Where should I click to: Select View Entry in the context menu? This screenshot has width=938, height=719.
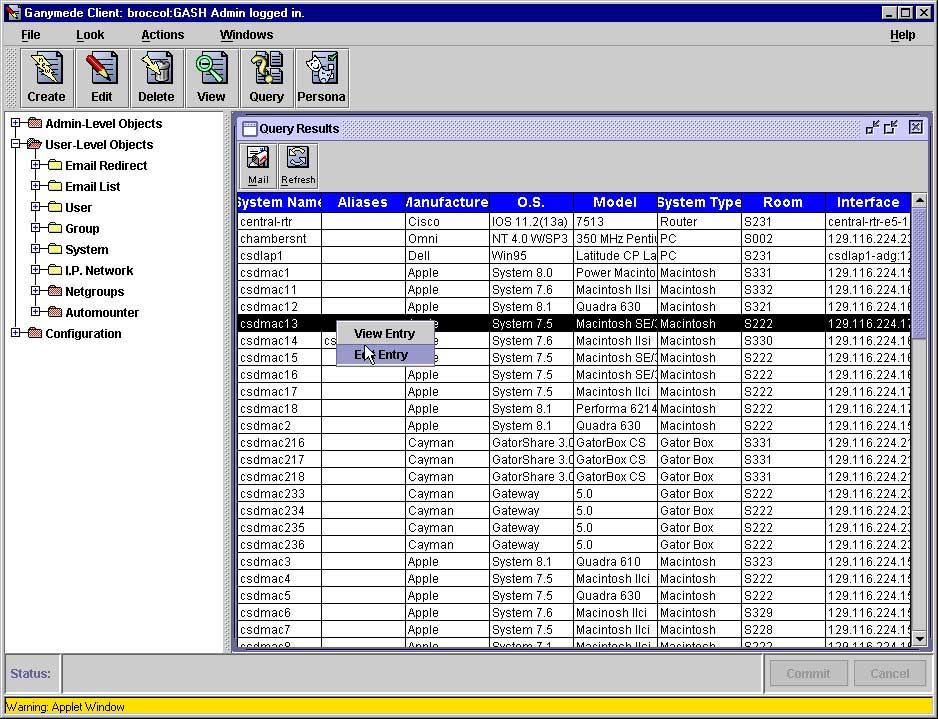pyautogui.click(x=385, y=334)
